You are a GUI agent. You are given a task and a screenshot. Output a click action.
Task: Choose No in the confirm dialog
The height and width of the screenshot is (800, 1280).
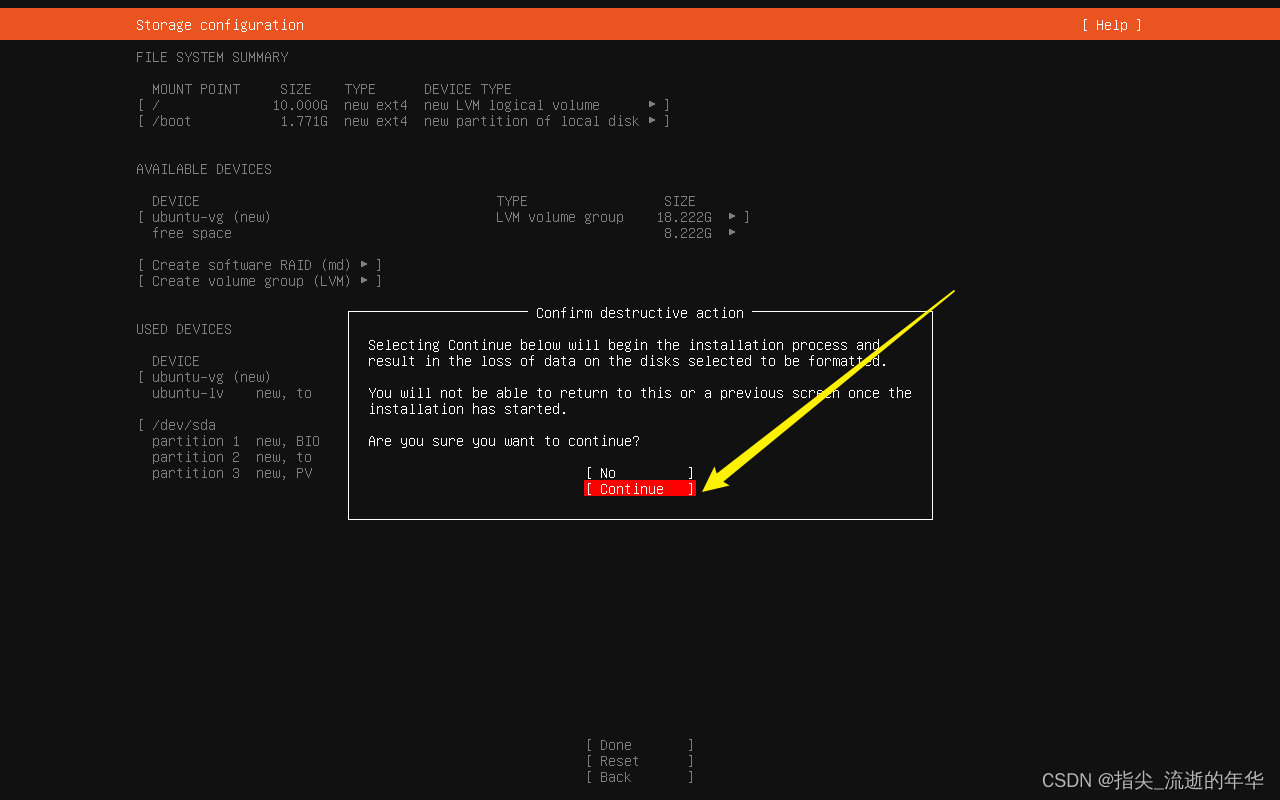(x=640, y=473)
